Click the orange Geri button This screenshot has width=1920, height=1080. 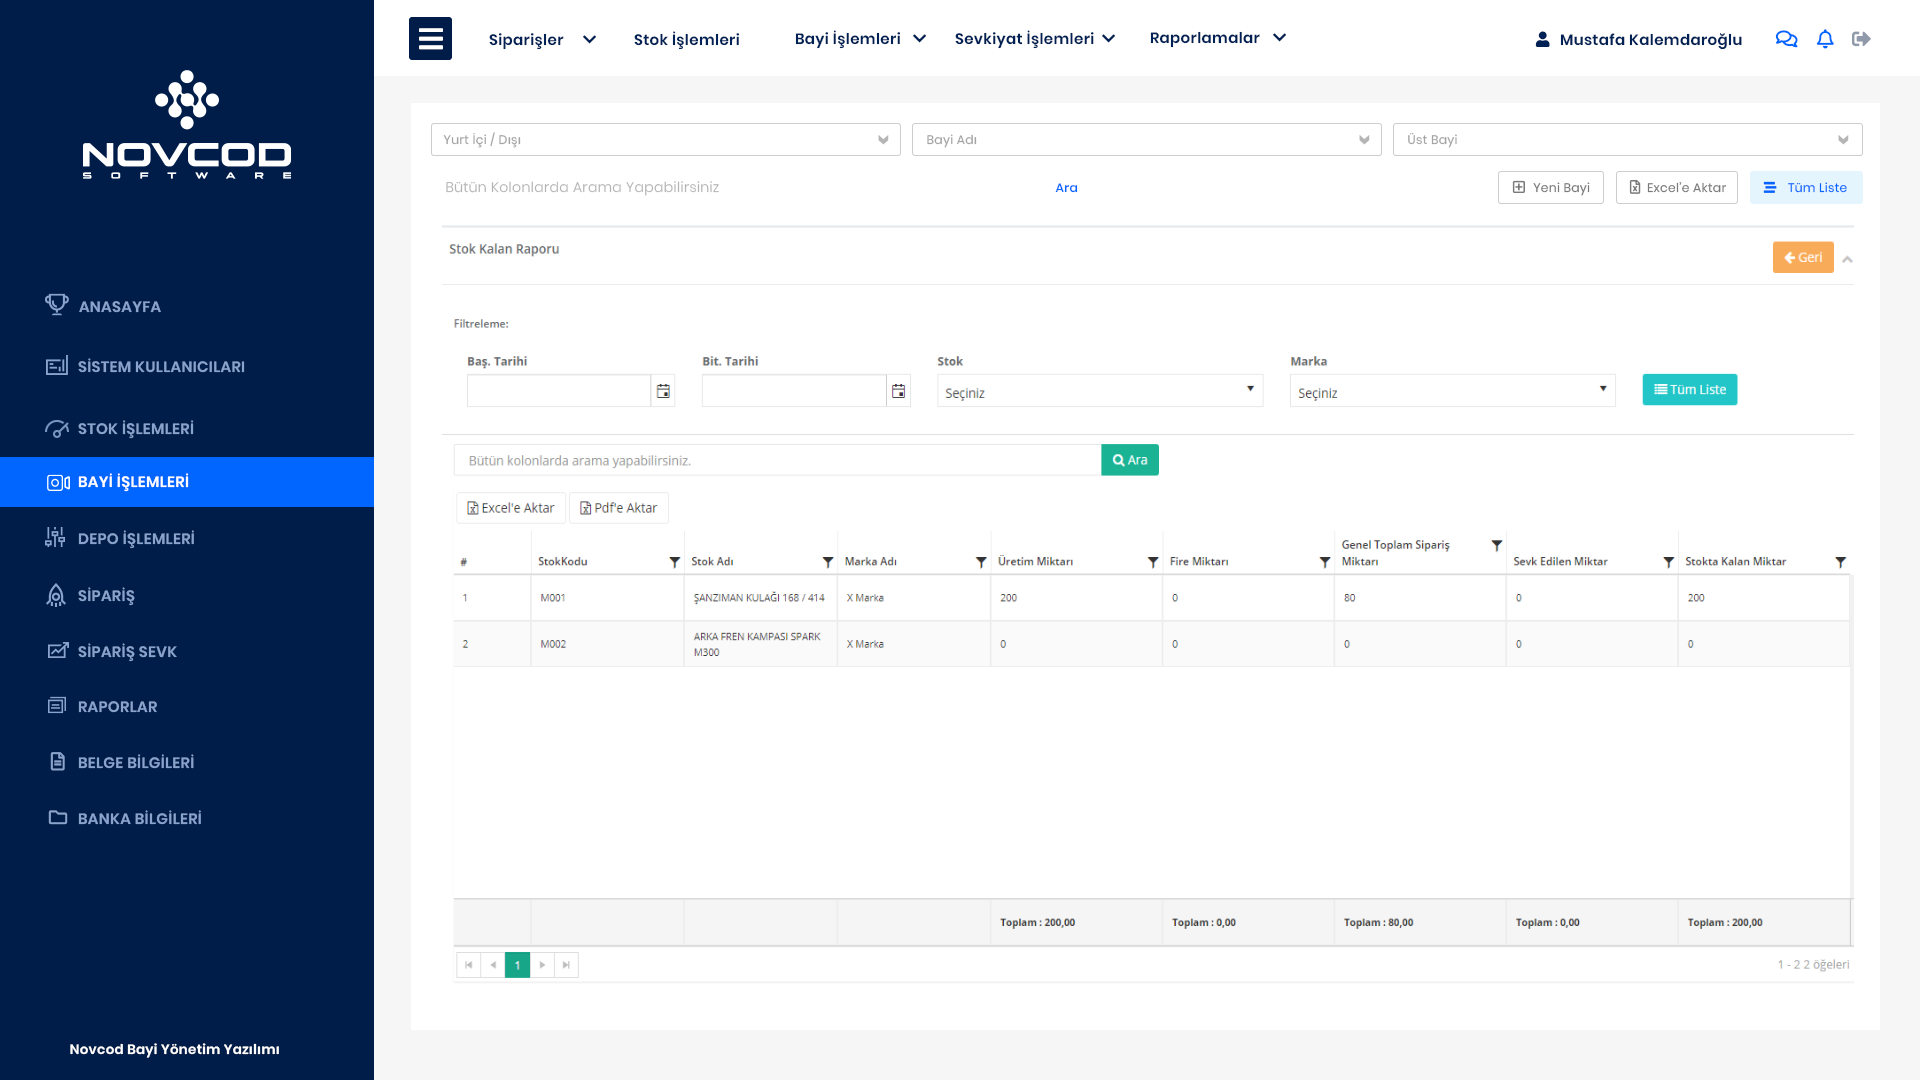pos(1802,258)
